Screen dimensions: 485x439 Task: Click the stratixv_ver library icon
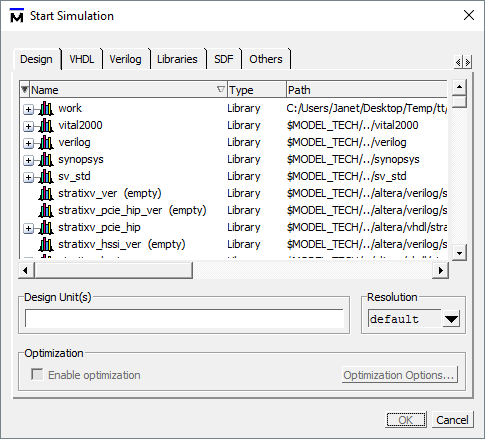tap(46, 194)
